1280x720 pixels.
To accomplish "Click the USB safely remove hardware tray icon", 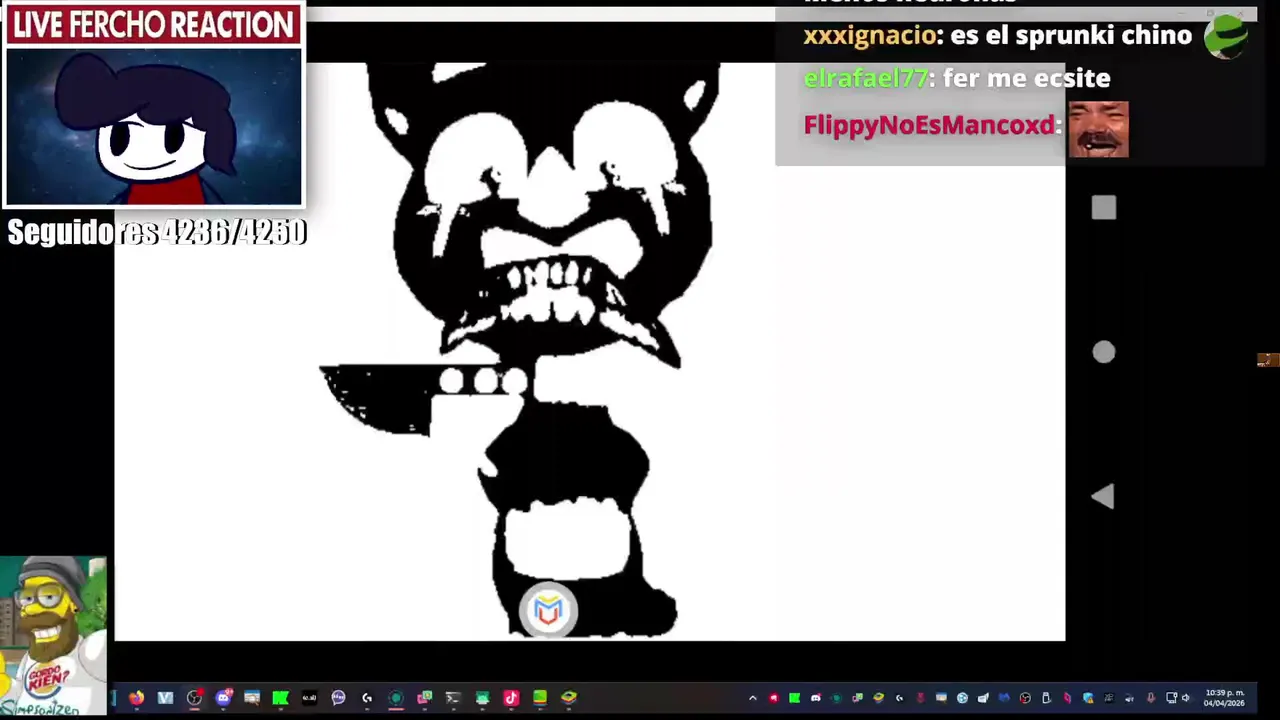I will pyautogui.click(x=1047, y=698).
